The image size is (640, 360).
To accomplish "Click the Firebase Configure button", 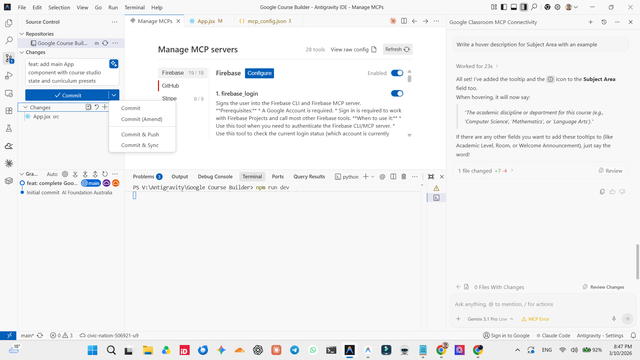I will [x=259, y=73].
